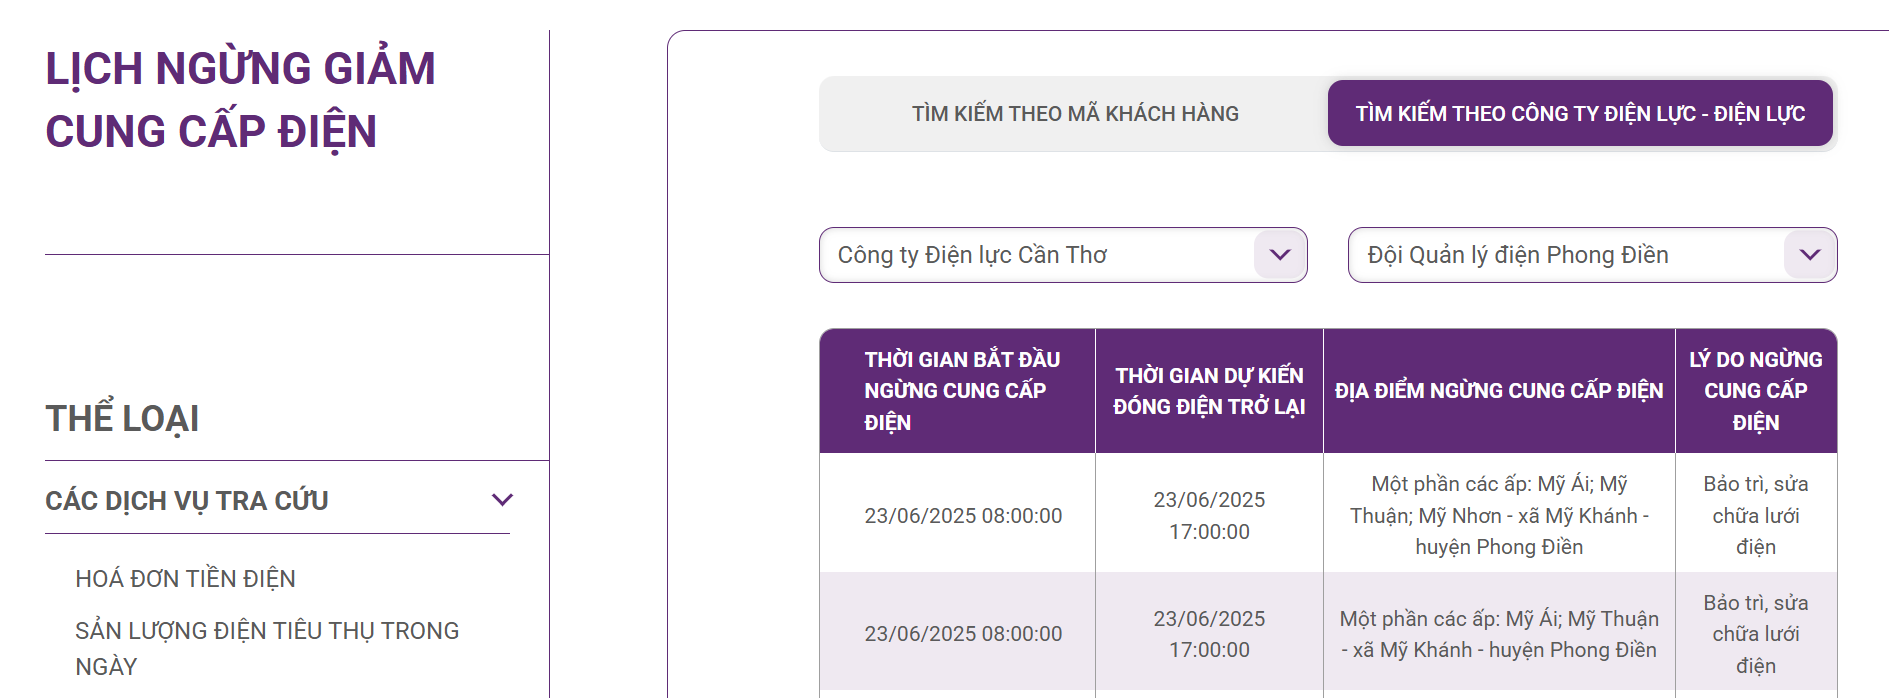Click the second row's location cell Mỹ Ái; Mỹ Thuận
Screen dimensions: 1889x698
point(1499,634)
